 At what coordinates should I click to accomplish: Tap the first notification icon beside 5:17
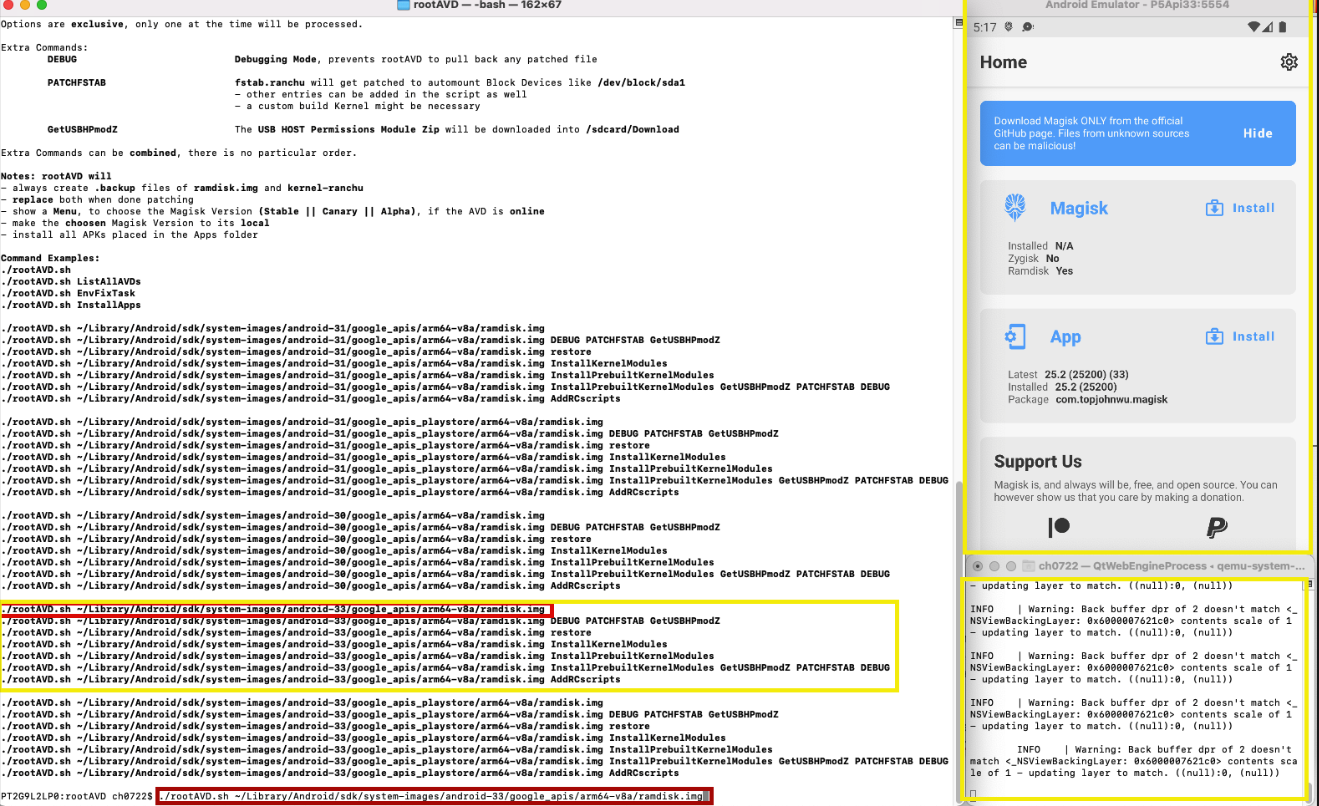pos(1010,27)
